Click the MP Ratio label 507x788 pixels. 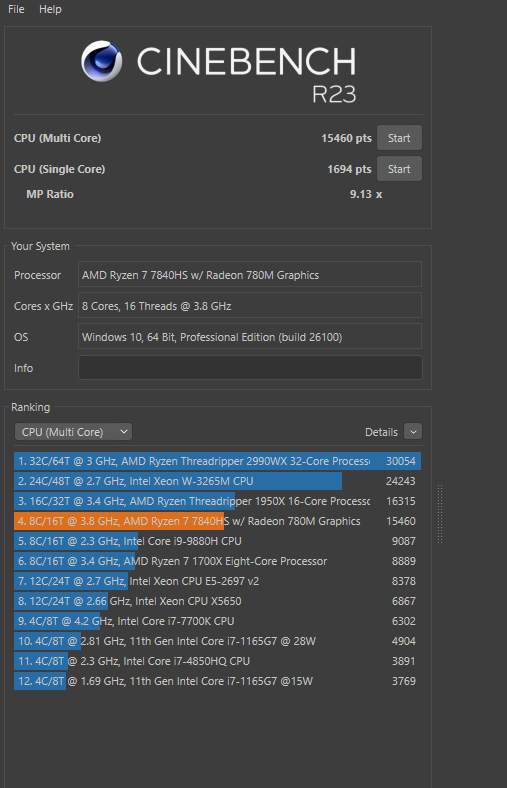50,194
